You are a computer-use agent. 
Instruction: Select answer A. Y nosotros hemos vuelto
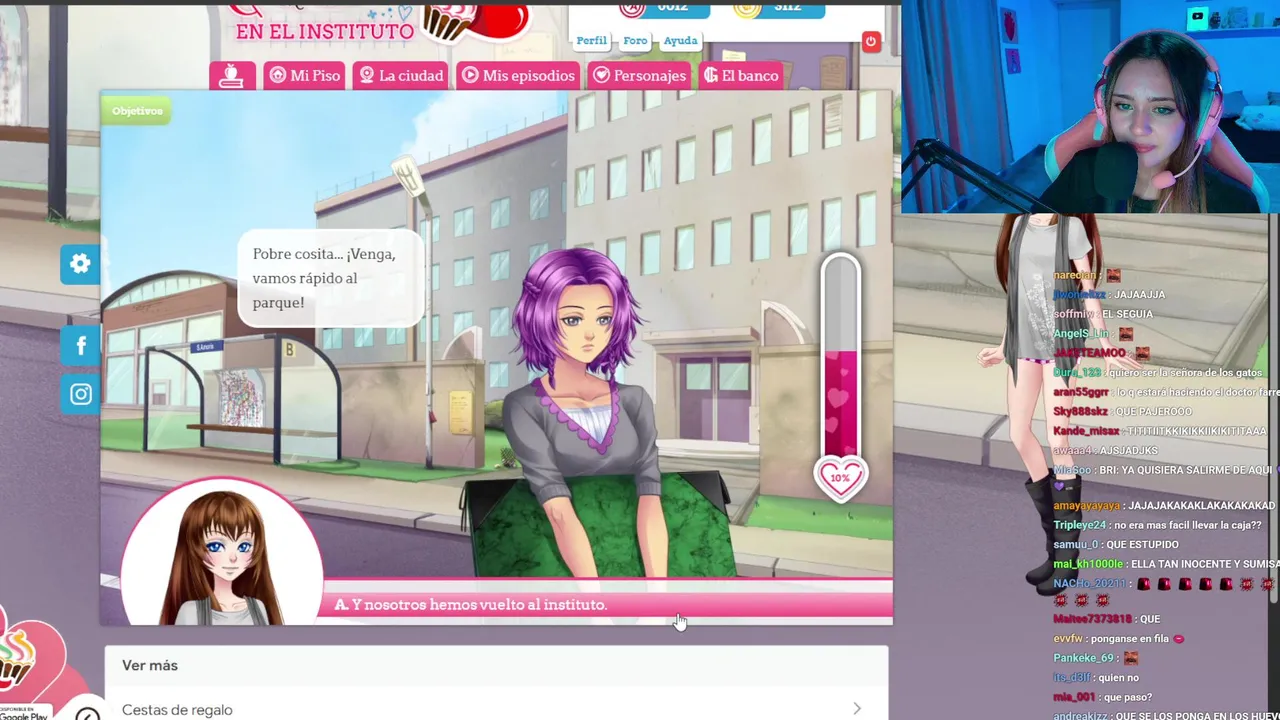pyautogui.click(x=606, y=604)
